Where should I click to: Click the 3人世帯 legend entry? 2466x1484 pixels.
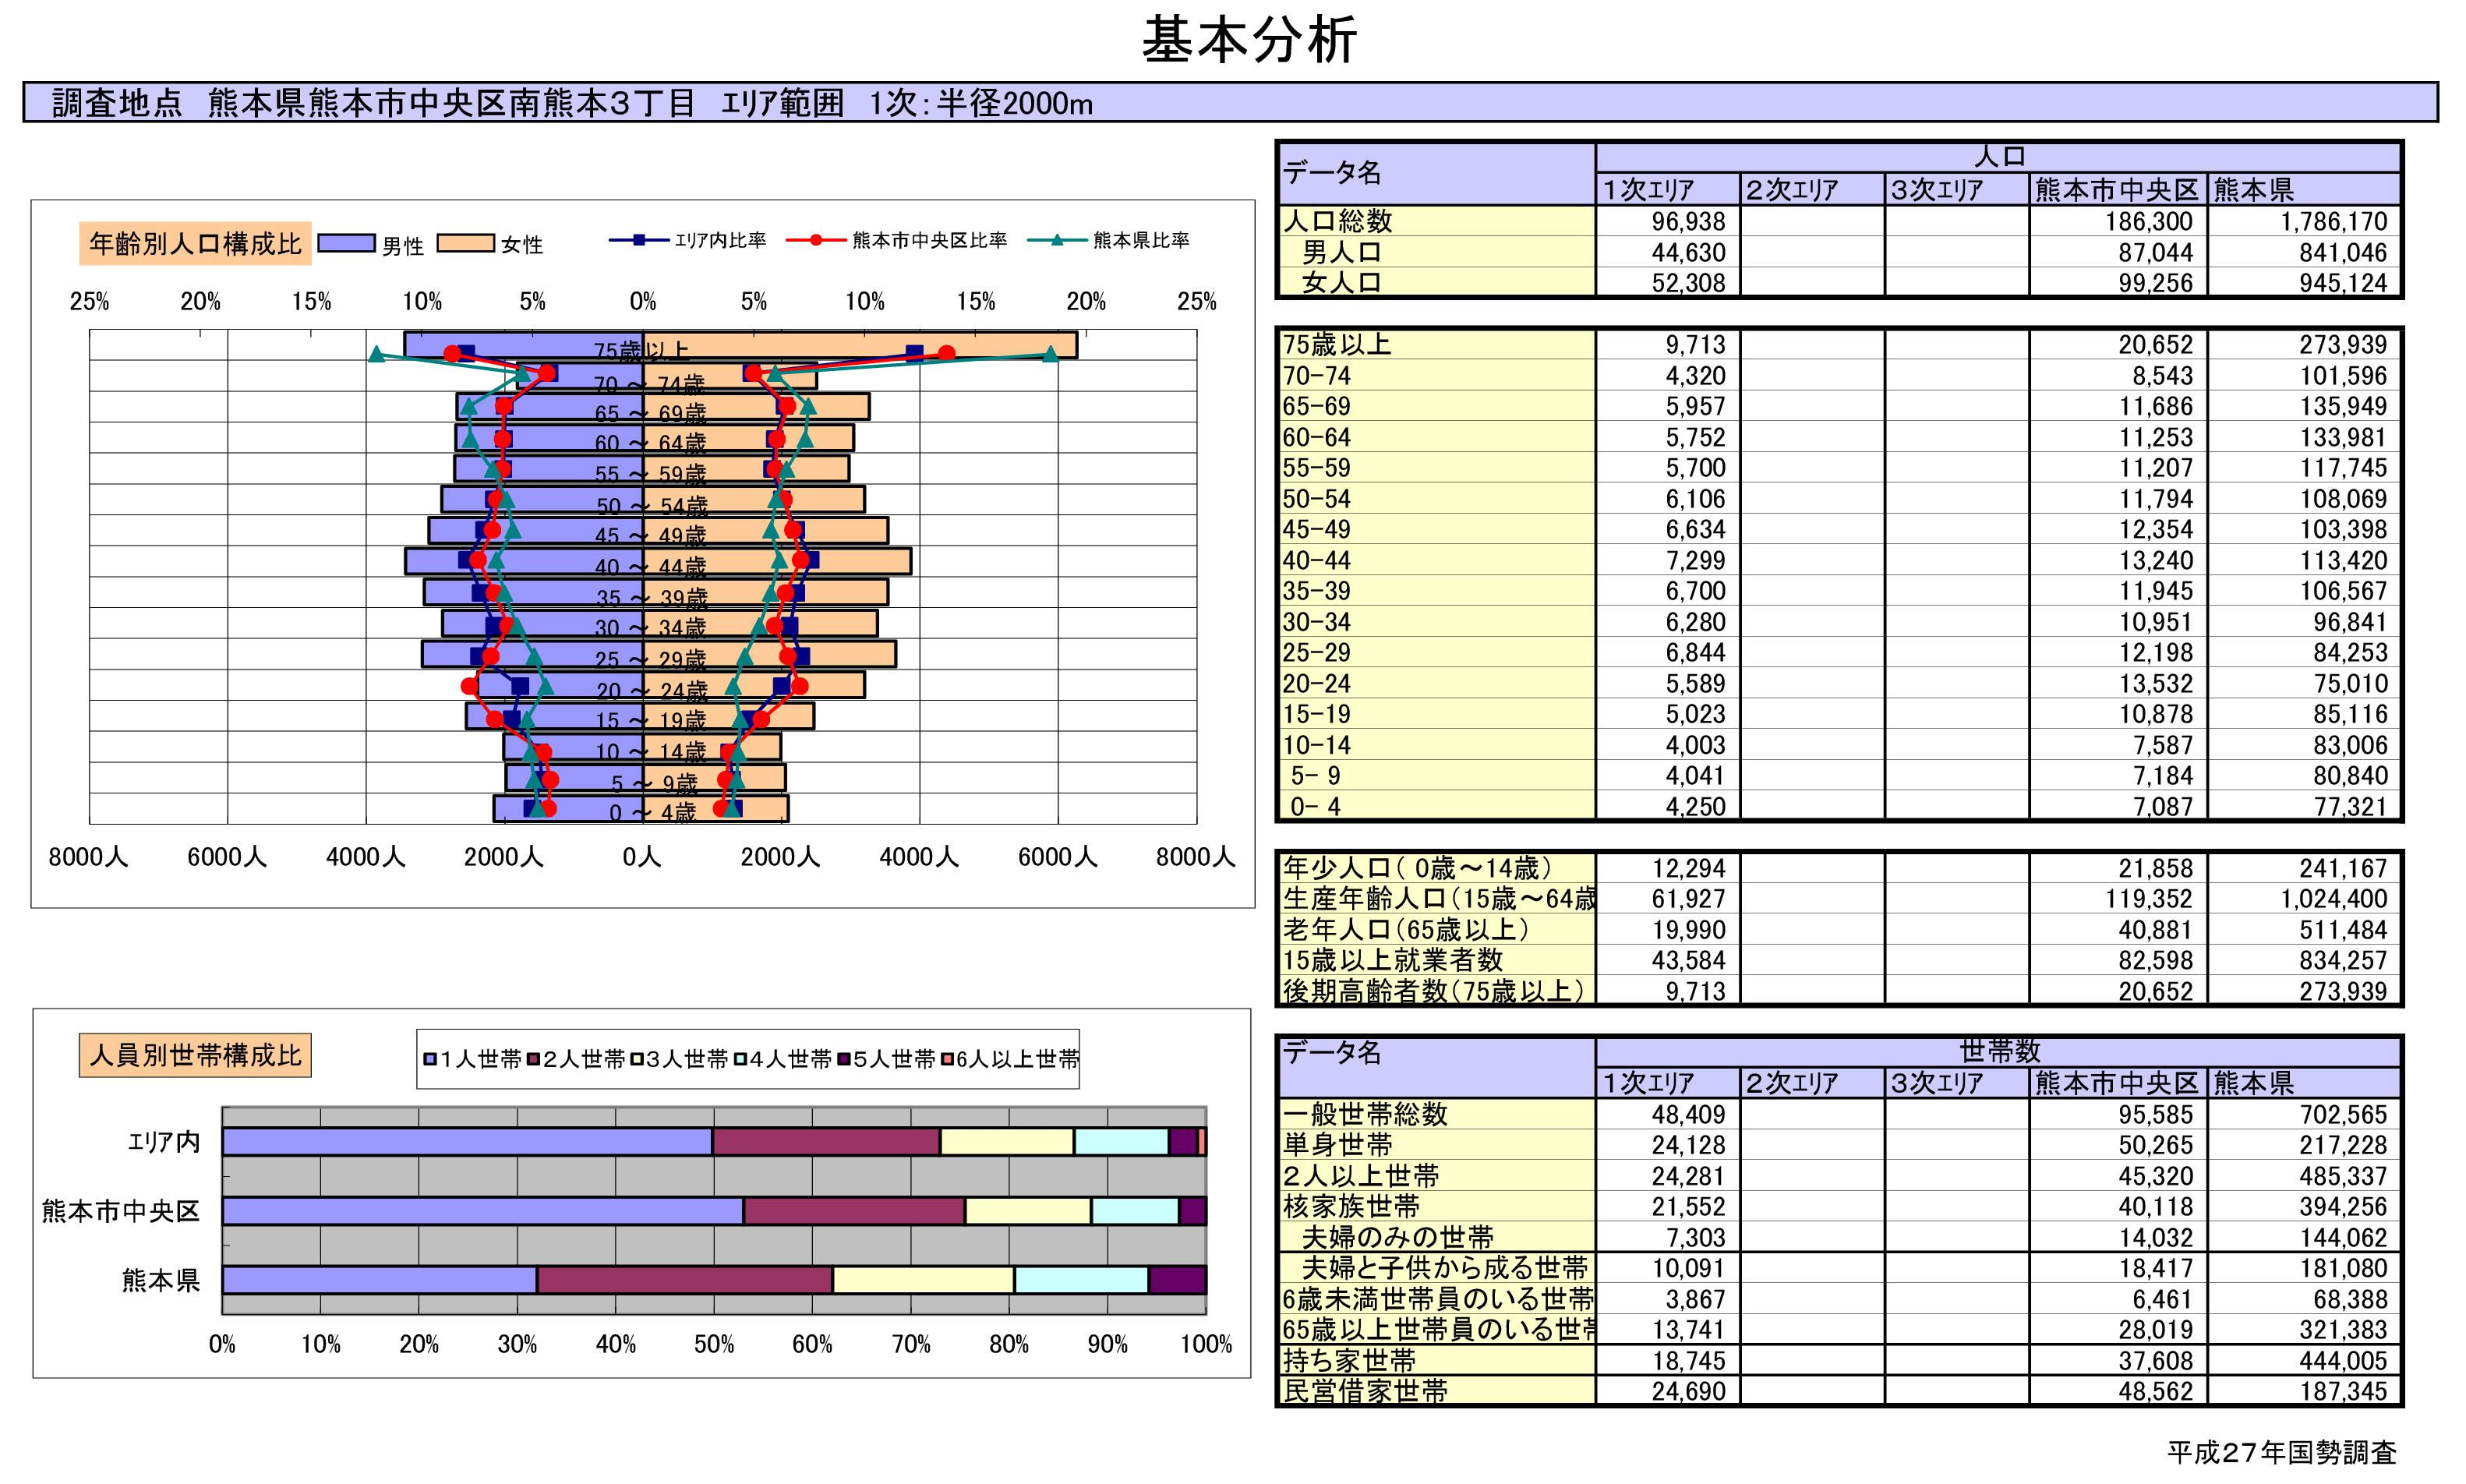pos(679,1059)
